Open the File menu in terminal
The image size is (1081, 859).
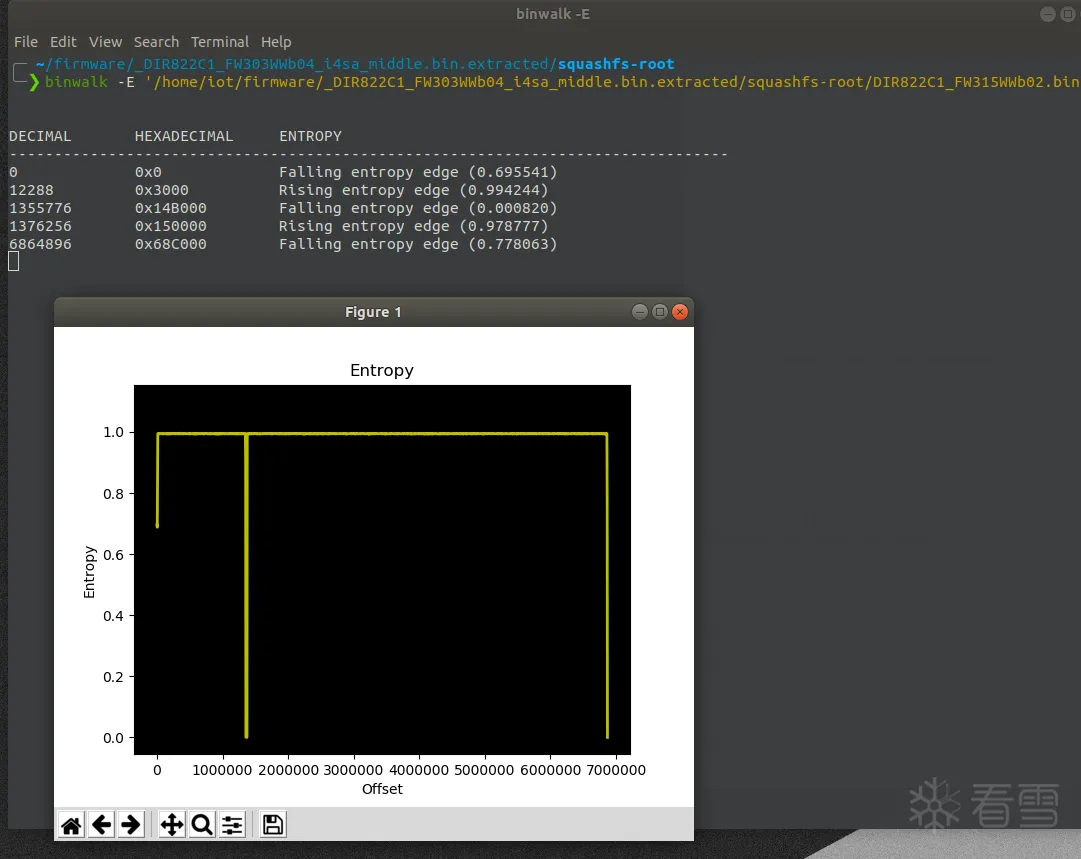coord(26,42)
